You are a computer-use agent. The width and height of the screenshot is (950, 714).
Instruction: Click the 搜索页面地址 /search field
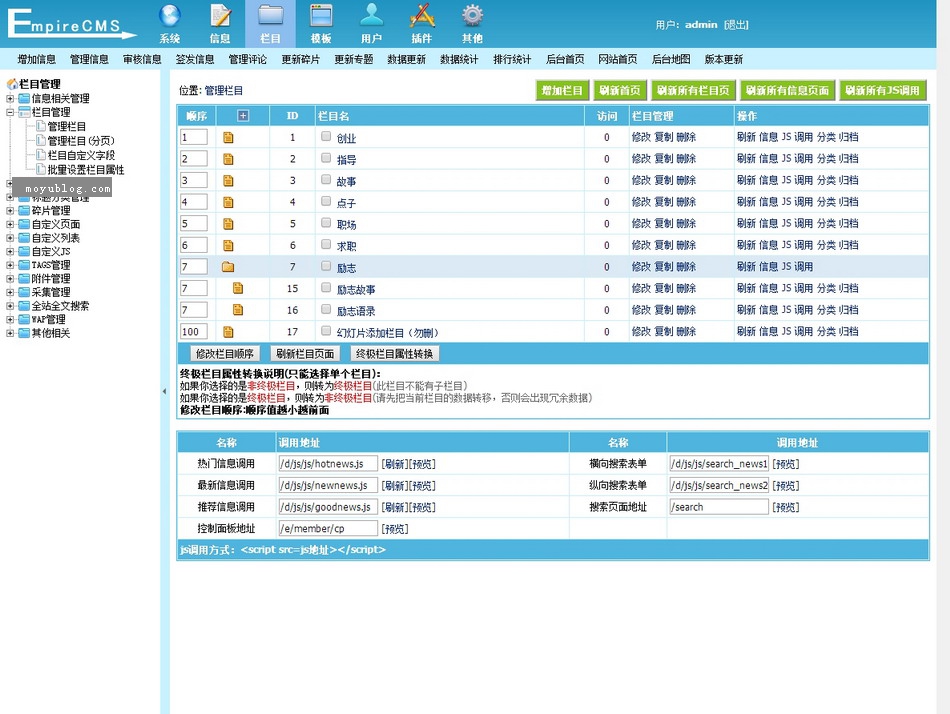(719, 507)
